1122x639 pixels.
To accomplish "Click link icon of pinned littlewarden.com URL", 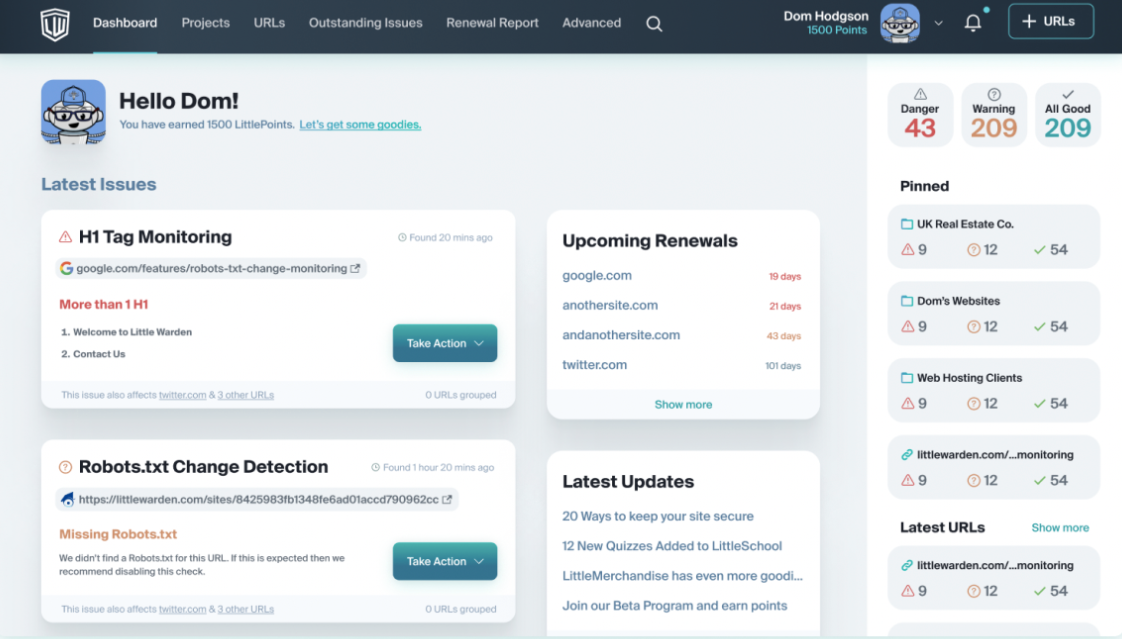I will [x=907, y=454].
